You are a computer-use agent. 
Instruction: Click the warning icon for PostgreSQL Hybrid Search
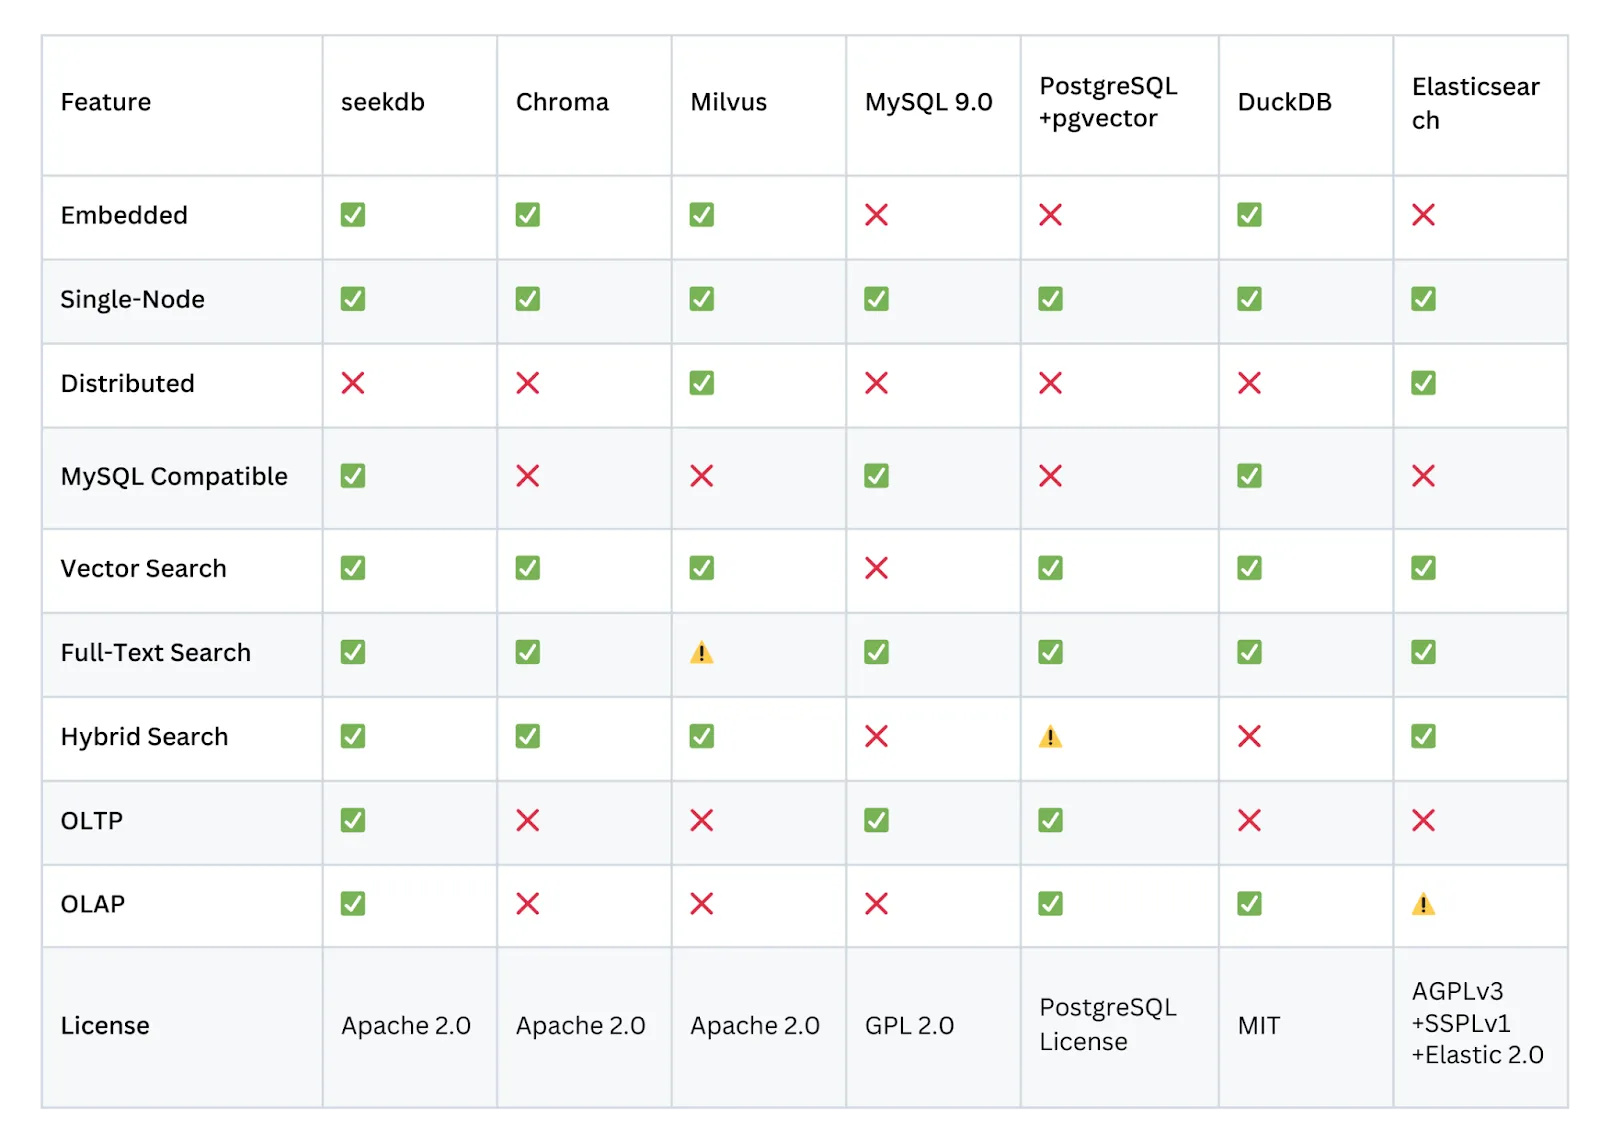click(1050, 737)
